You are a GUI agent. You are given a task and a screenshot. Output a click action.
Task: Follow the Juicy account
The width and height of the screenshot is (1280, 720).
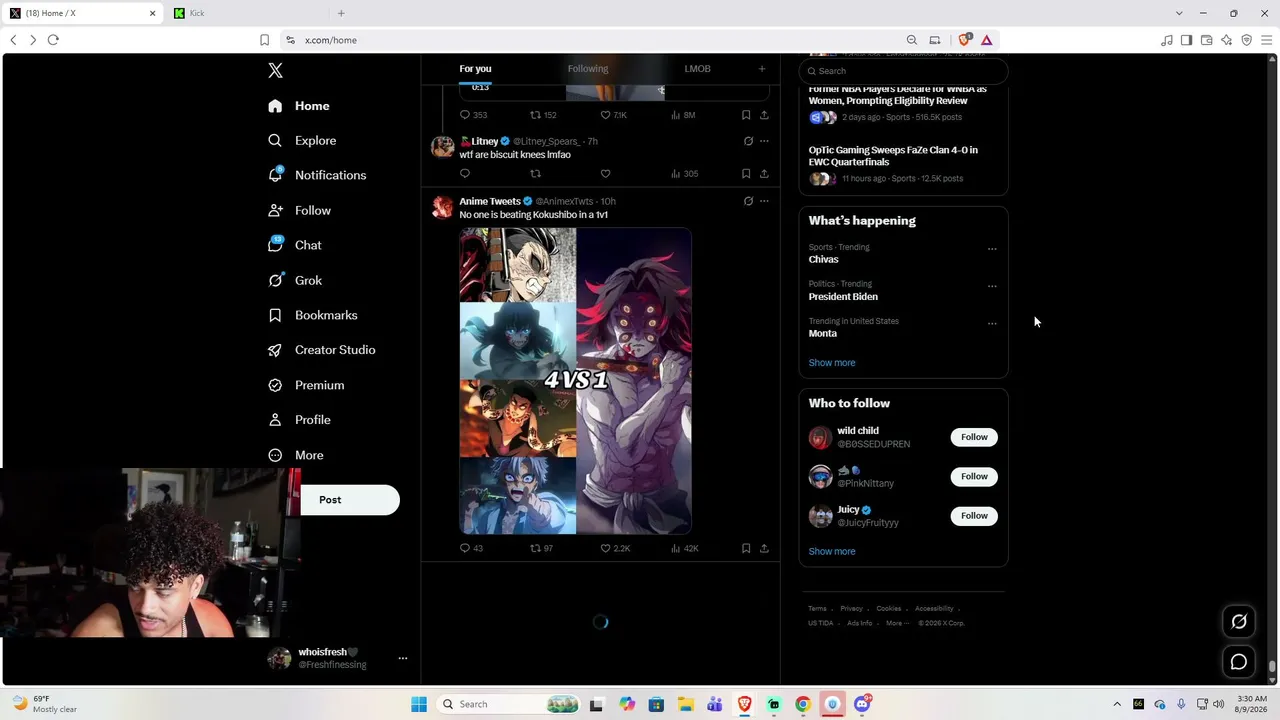[x=974, y=516]
